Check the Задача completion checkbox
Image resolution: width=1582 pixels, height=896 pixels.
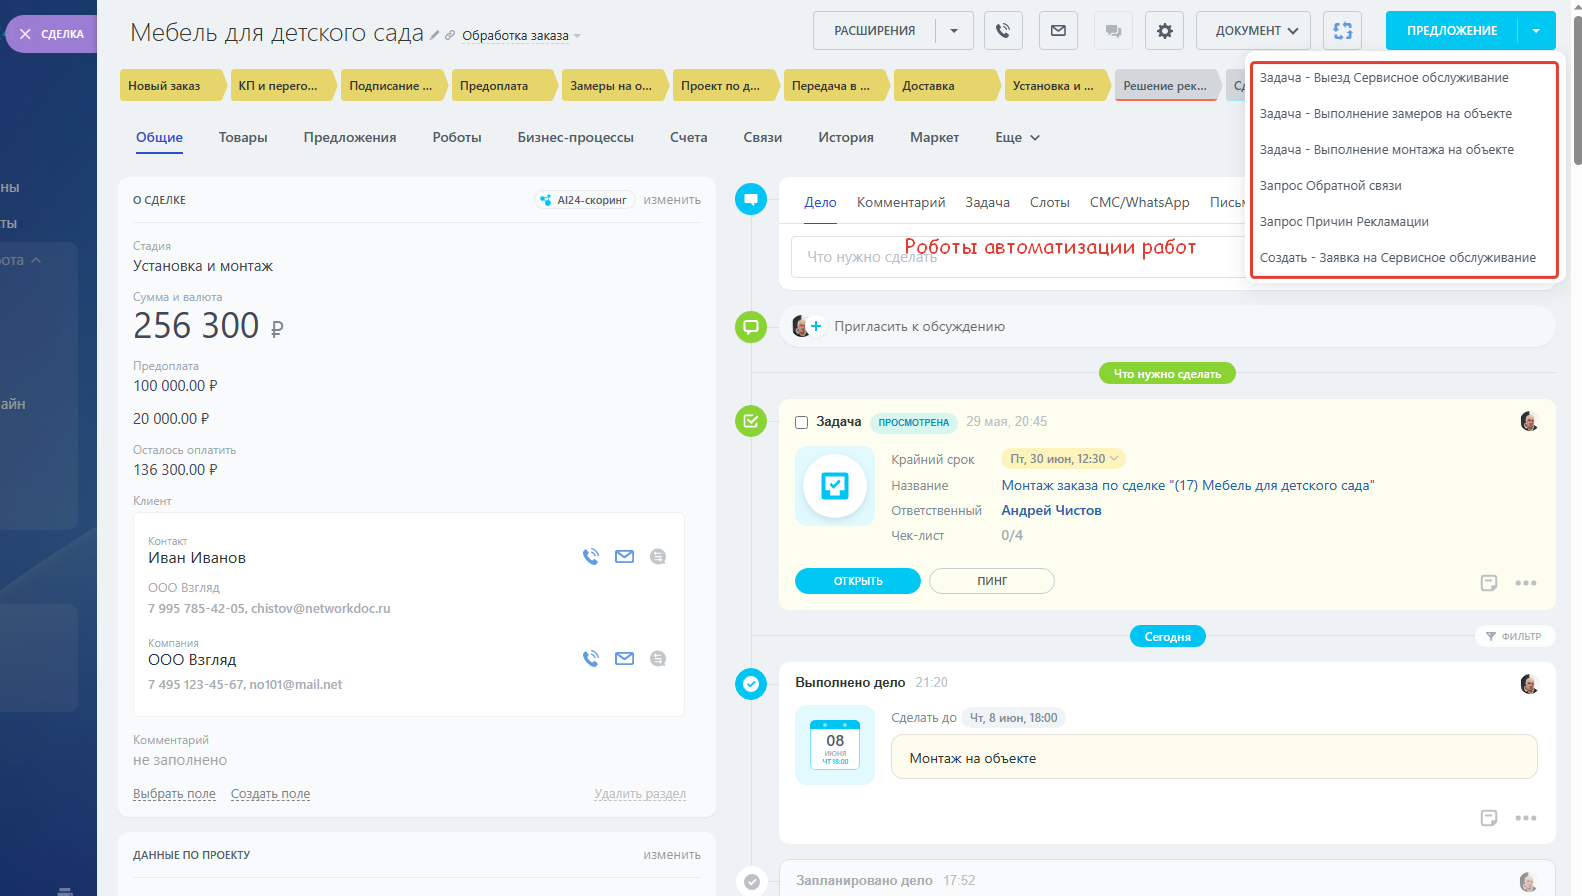801,422
